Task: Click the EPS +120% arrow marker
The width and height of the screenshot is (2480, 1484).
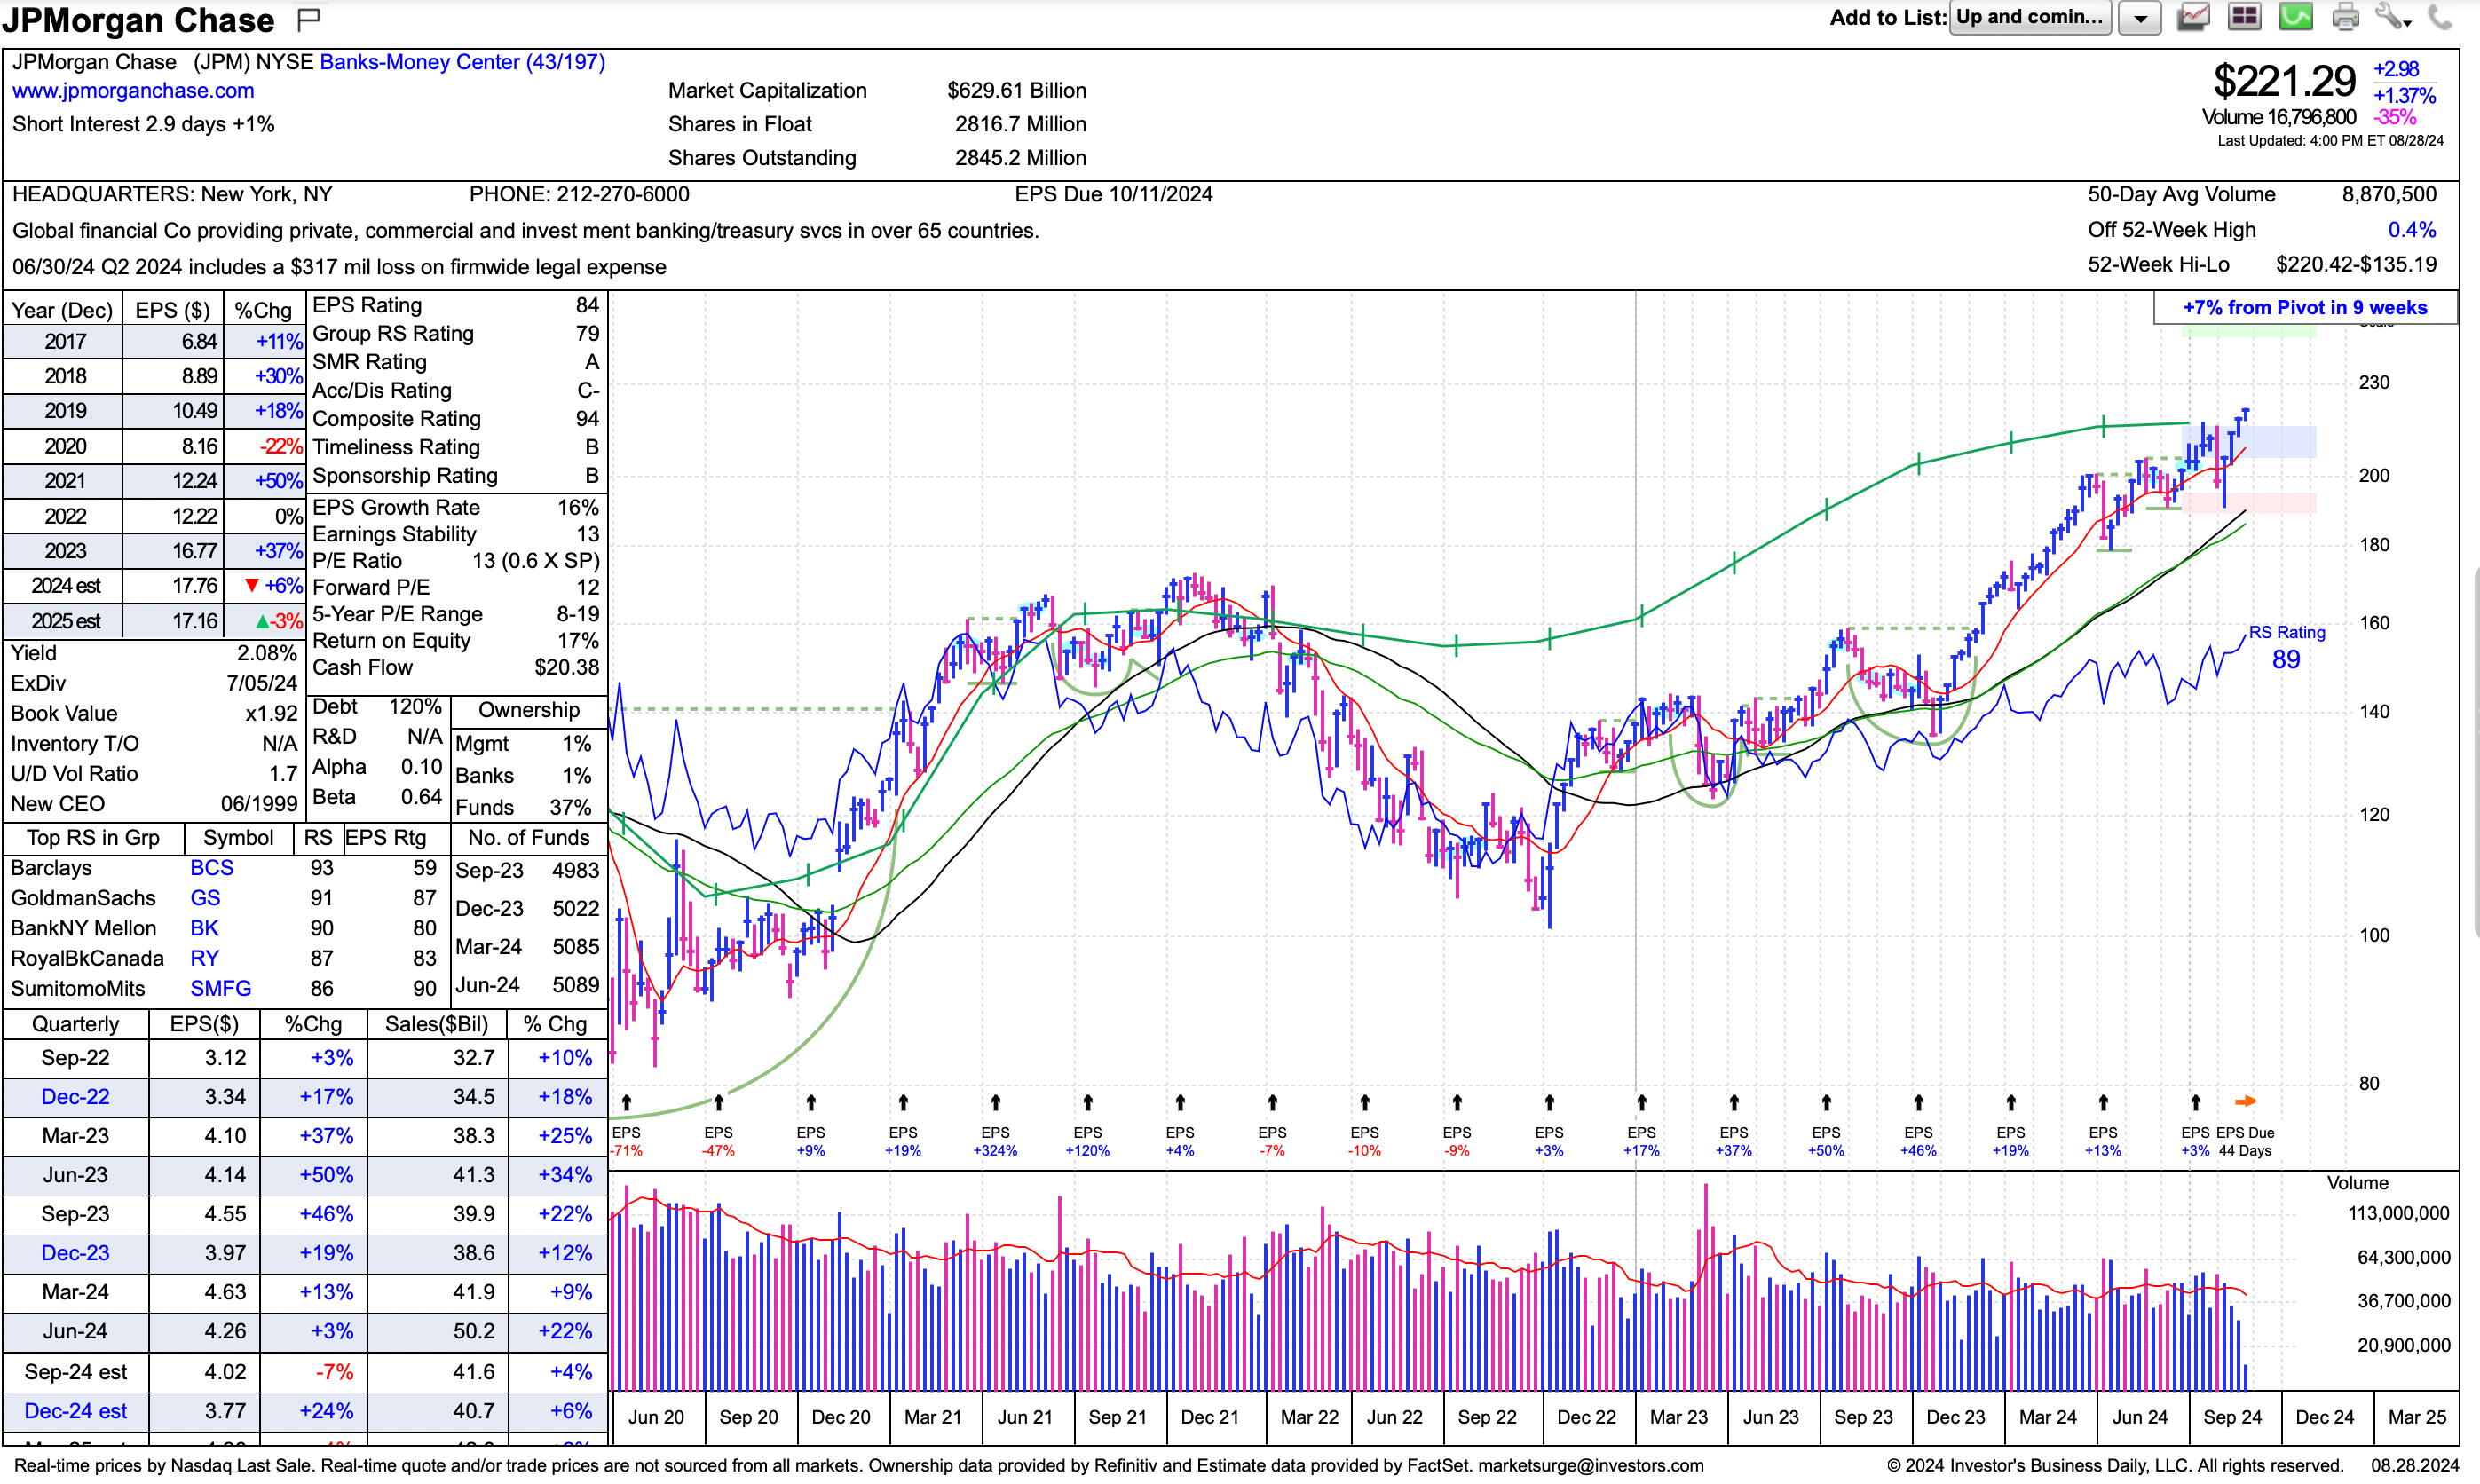Action: [x=1088, y=1102]
